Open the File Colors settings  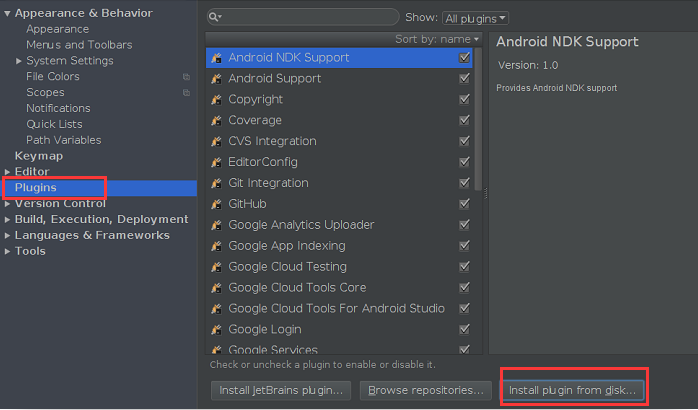pyautogui.click(x=53, y=77)
